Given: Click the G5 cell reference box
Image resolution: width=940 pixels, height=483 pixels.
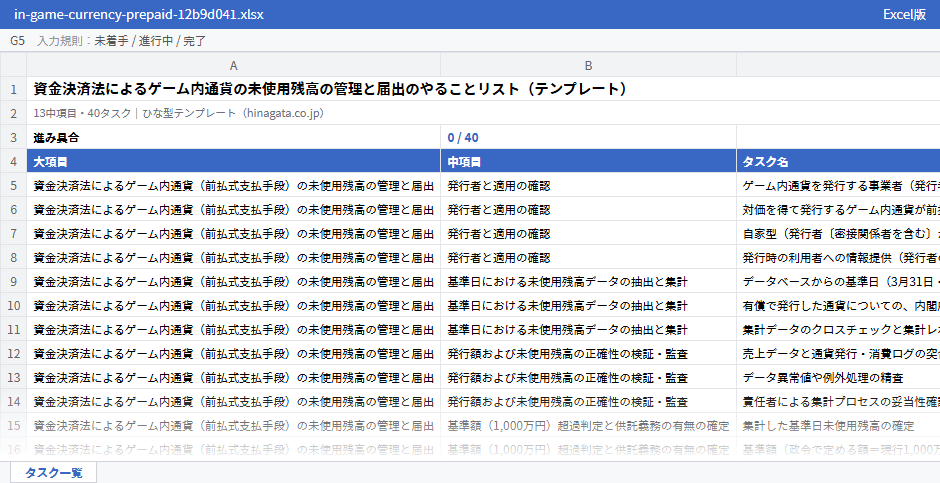Looking at the screenshot, I should [x=17, y=41].
